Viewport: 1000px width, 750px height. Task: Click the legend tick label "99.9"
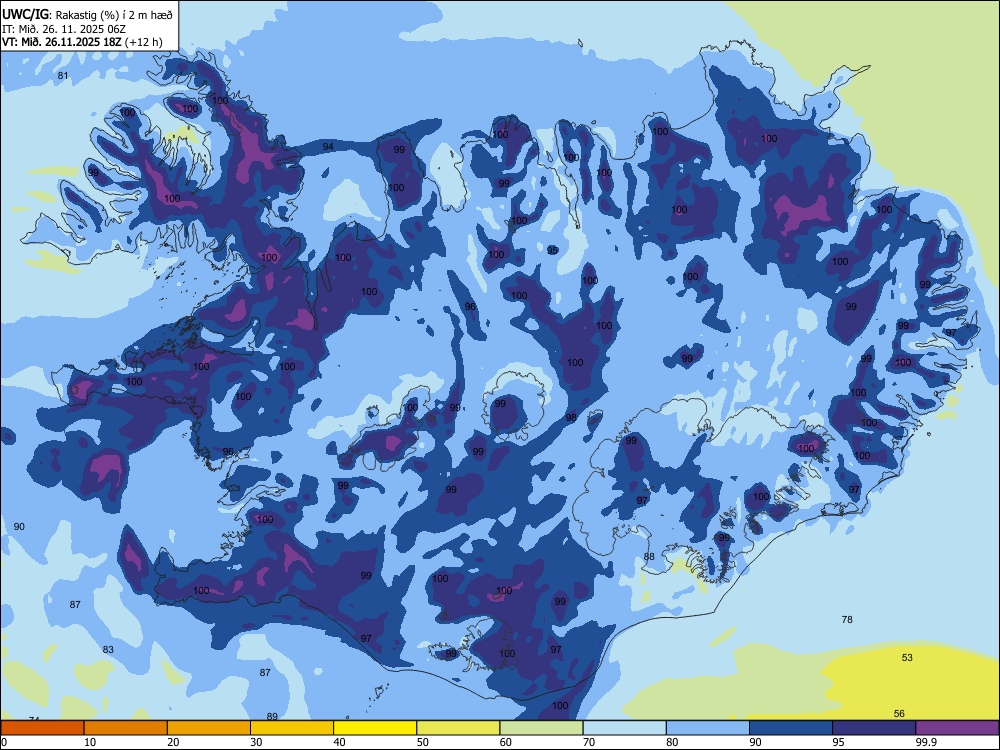[x=926, y=742]
